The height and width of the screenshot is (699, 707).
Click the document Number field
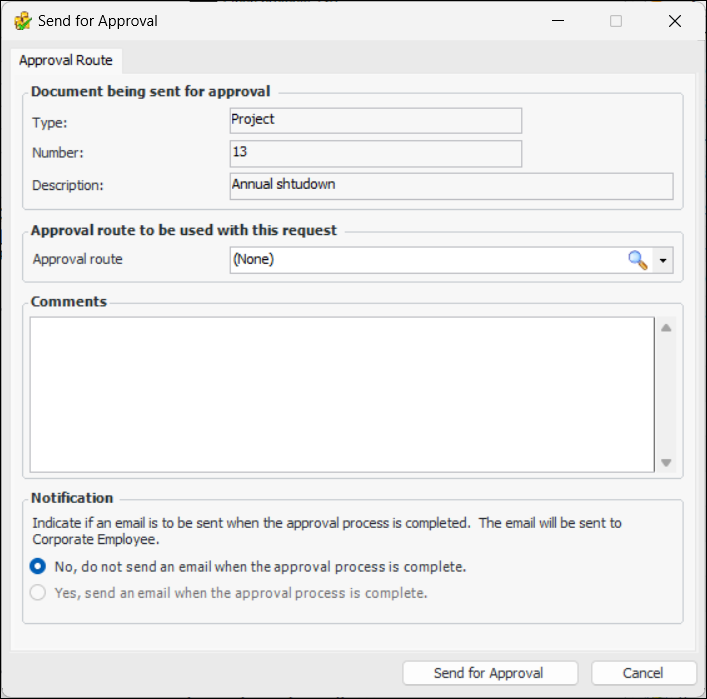click(x=375, y=153)
